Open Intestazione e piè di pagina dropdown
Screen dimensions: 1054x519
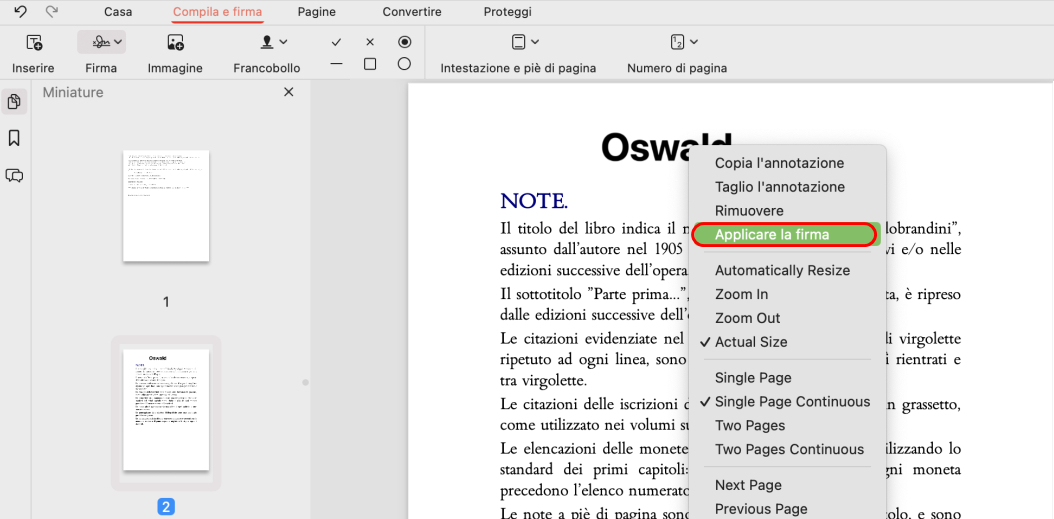(525, 42)
